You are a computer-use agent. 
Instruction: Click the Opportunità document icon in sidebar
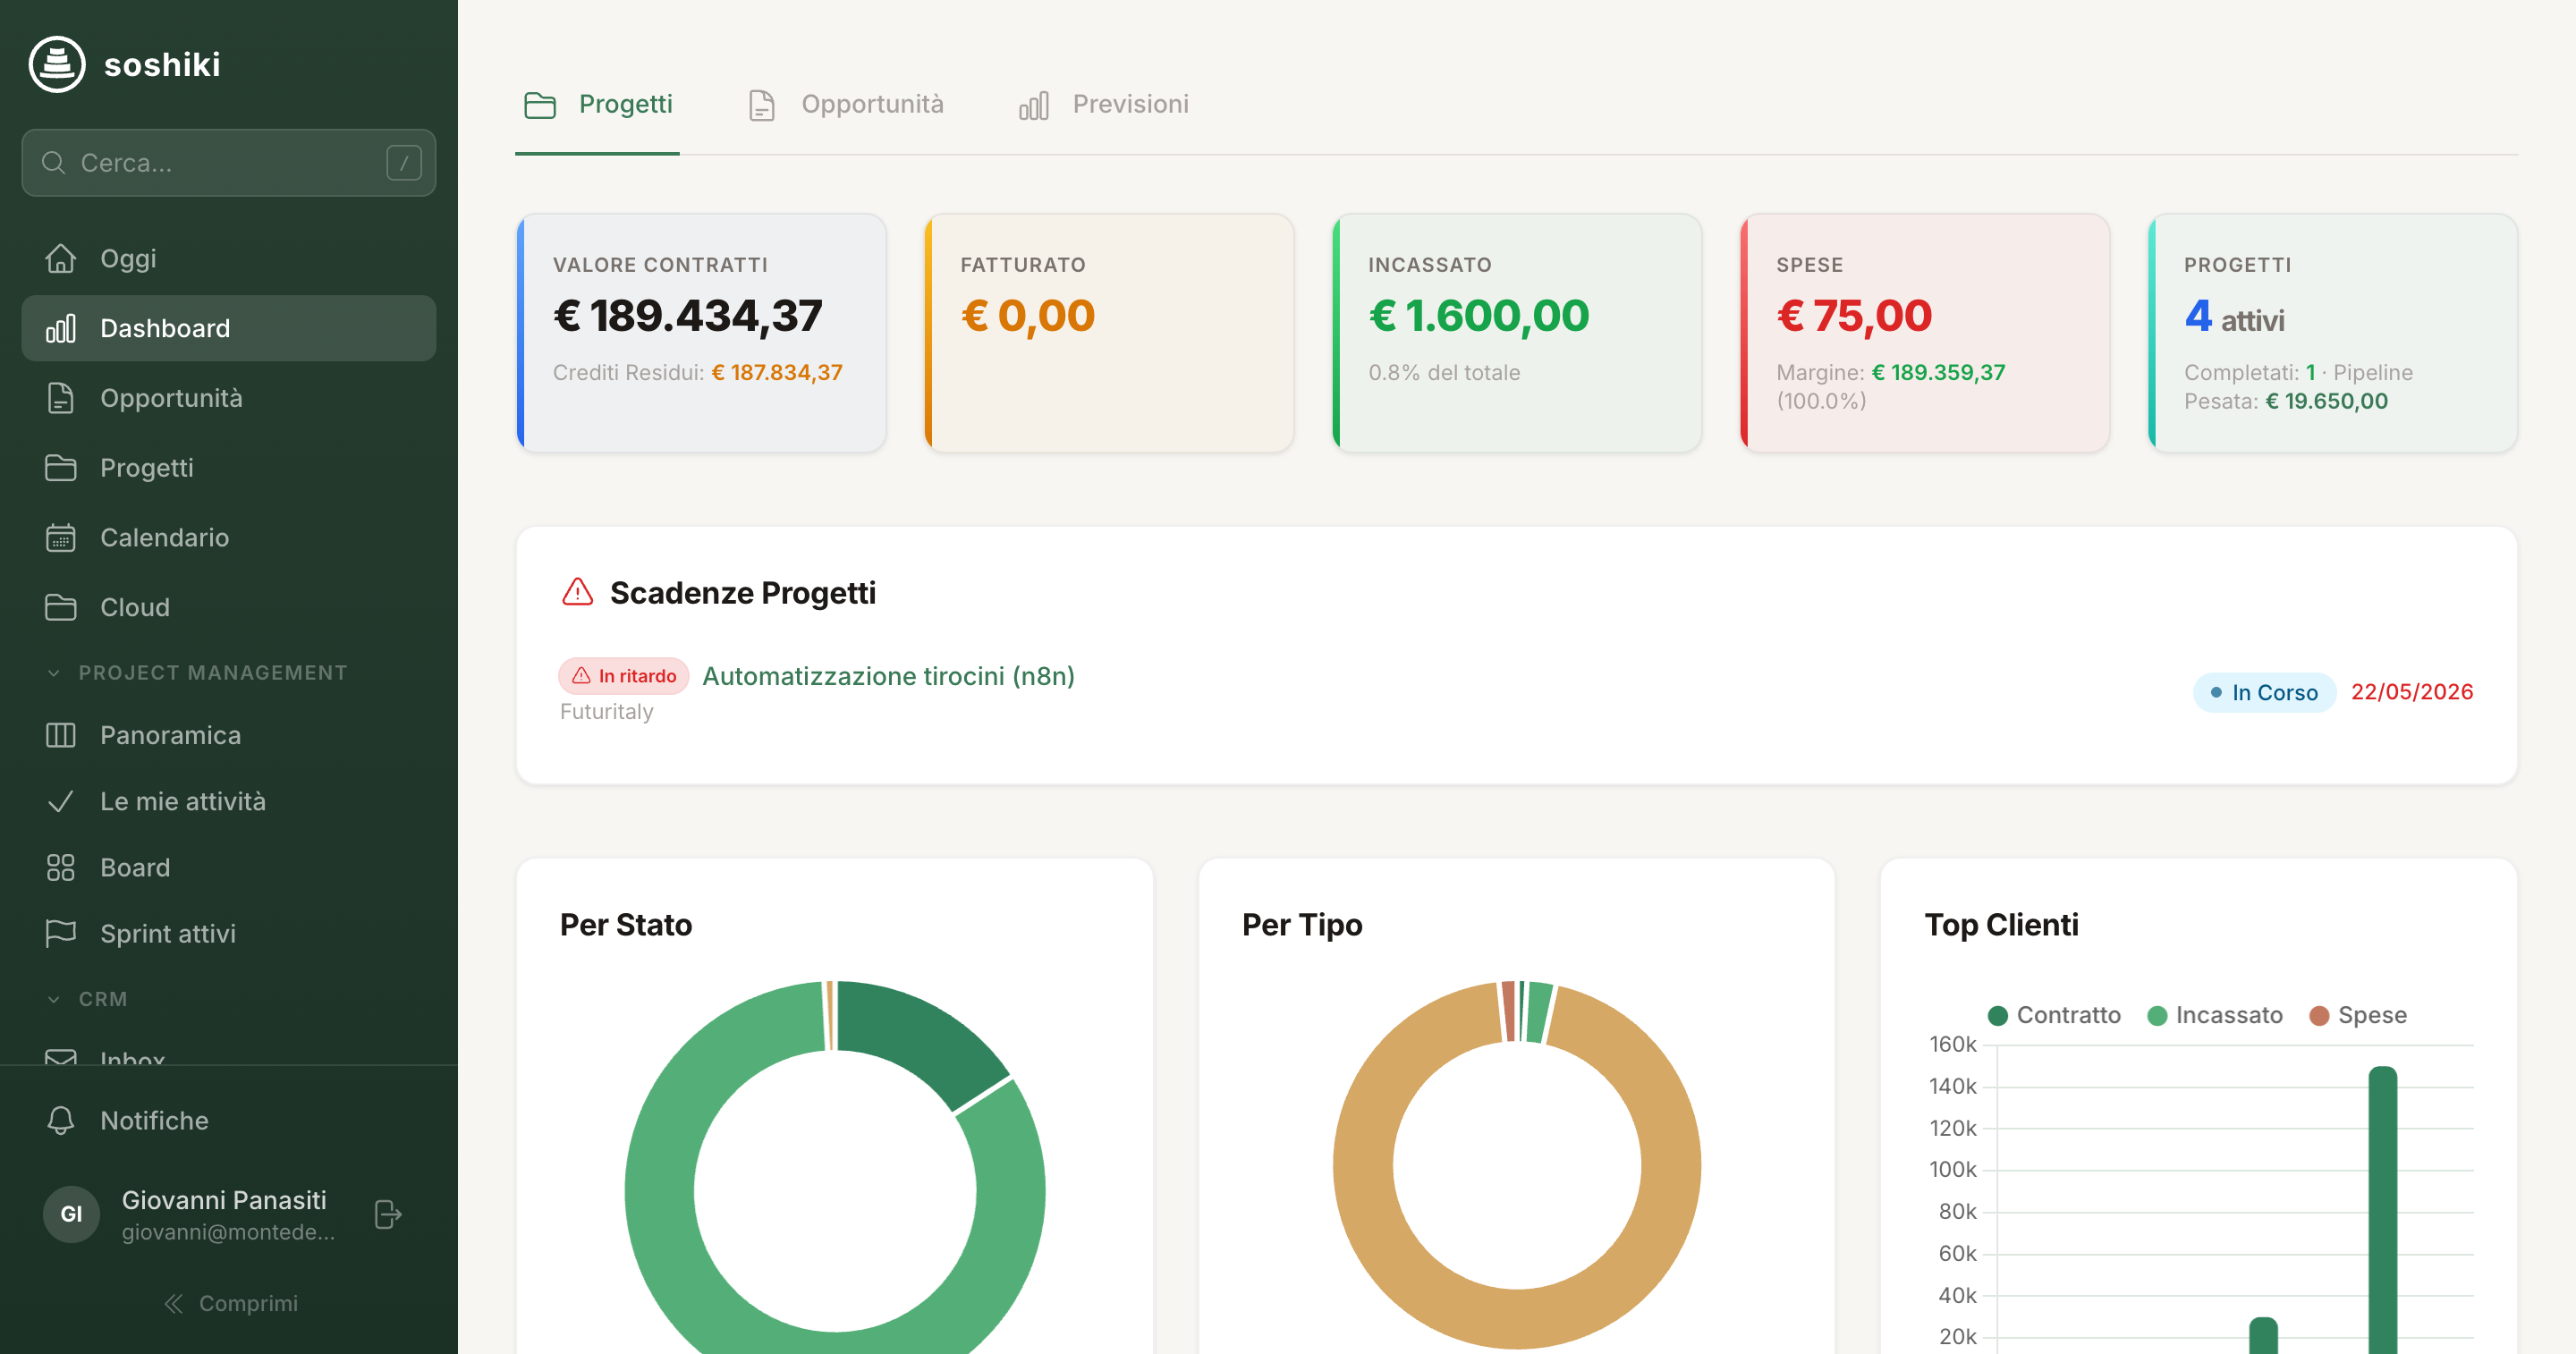click(61, 398)
